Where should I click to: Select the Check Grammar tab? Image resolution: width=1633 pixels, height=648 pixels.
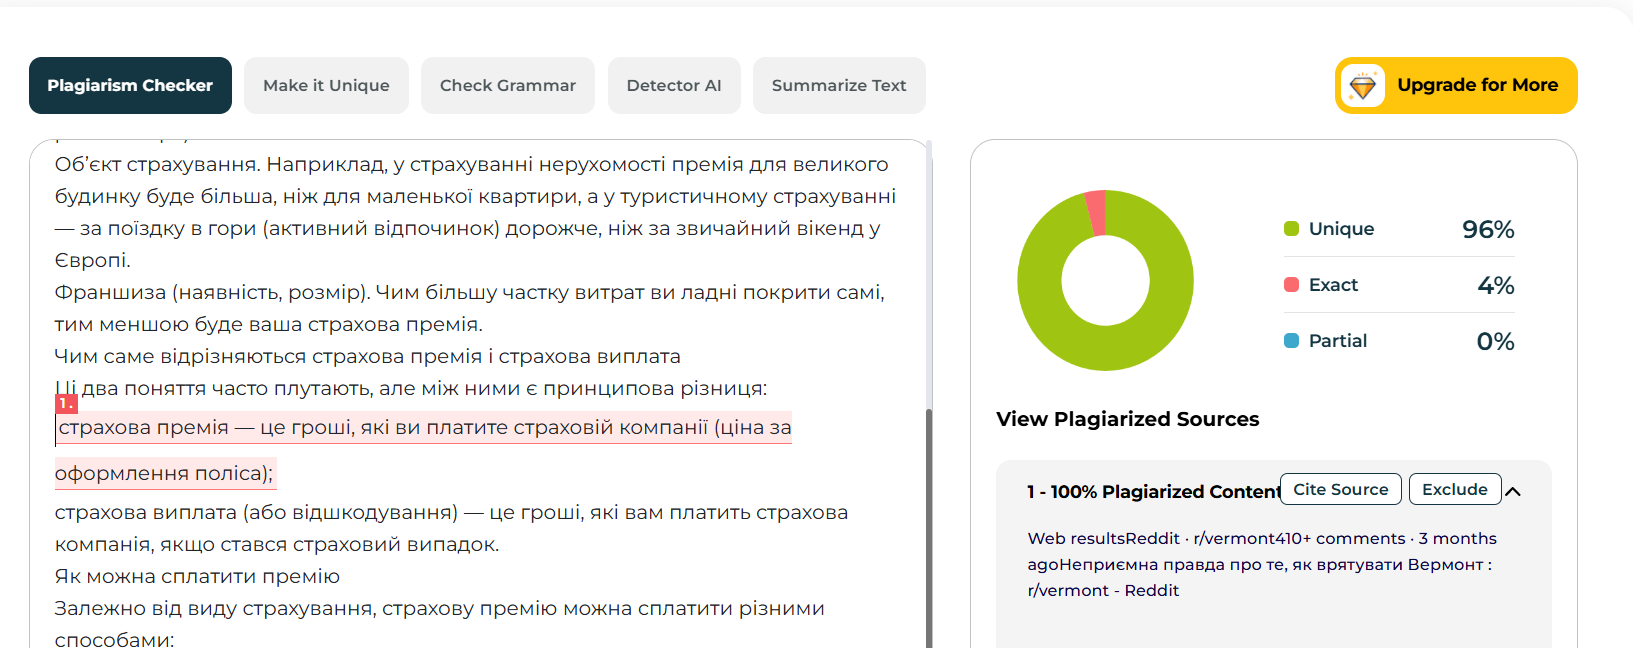coord(507,86)
